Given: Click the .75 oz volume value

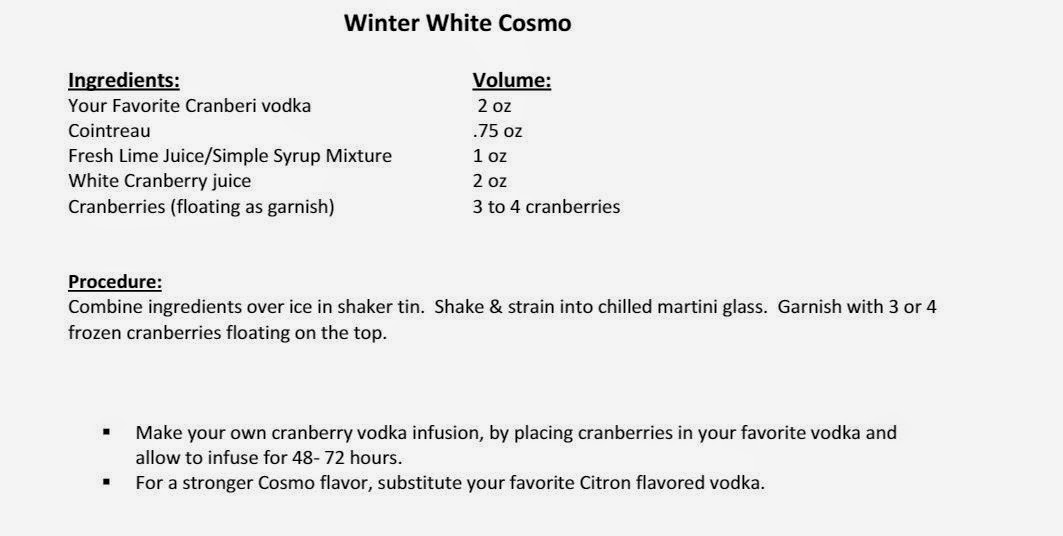Looking at the screenshot, I should pyautogui.click(x=498, y=131).
